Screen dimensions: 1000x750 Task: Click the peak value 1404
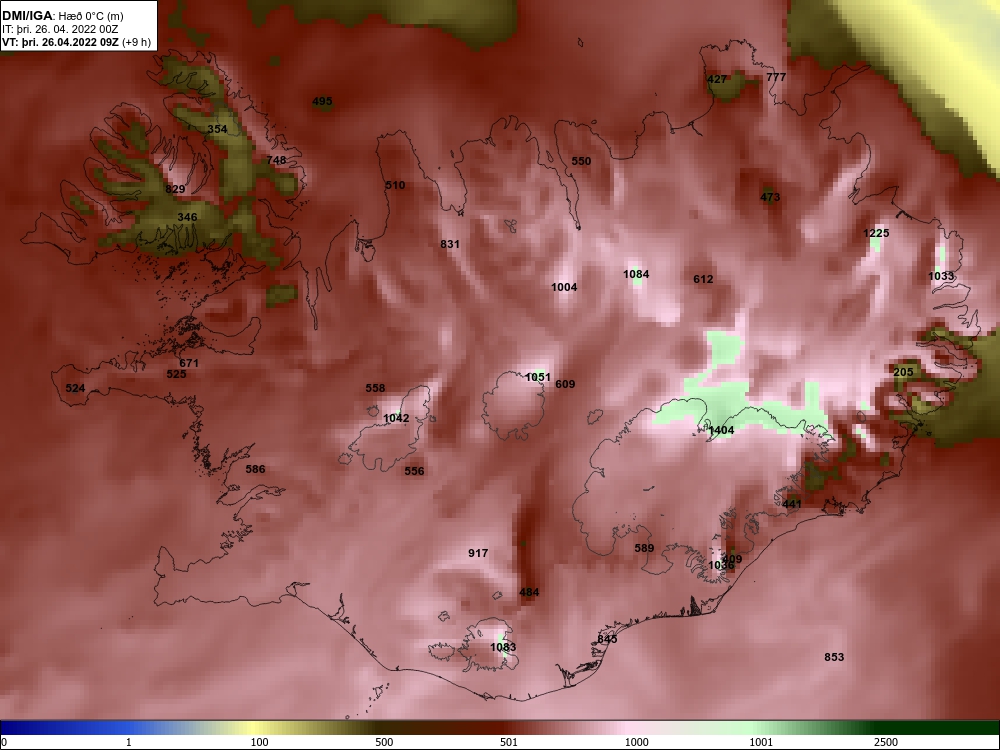click(721, 430)
